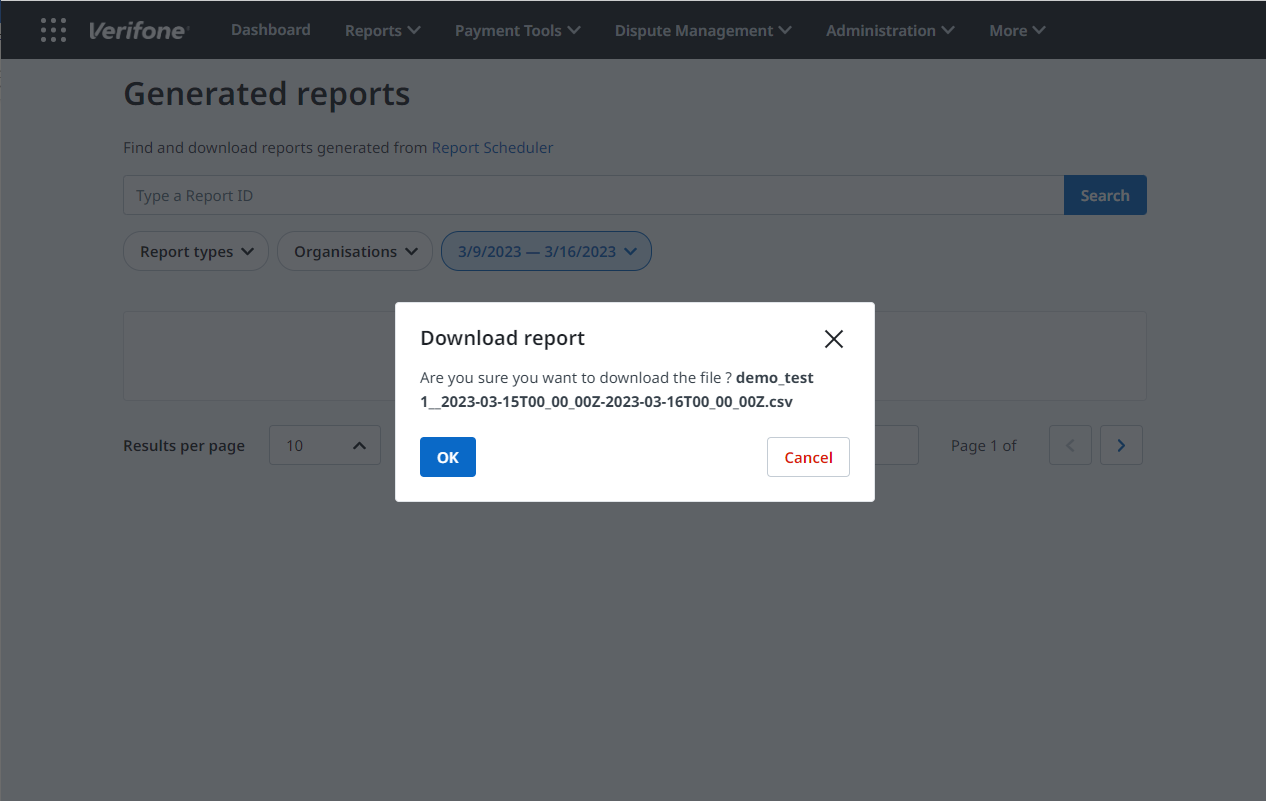
Task: Click the Page 1 of text
Action: point(984,446)
